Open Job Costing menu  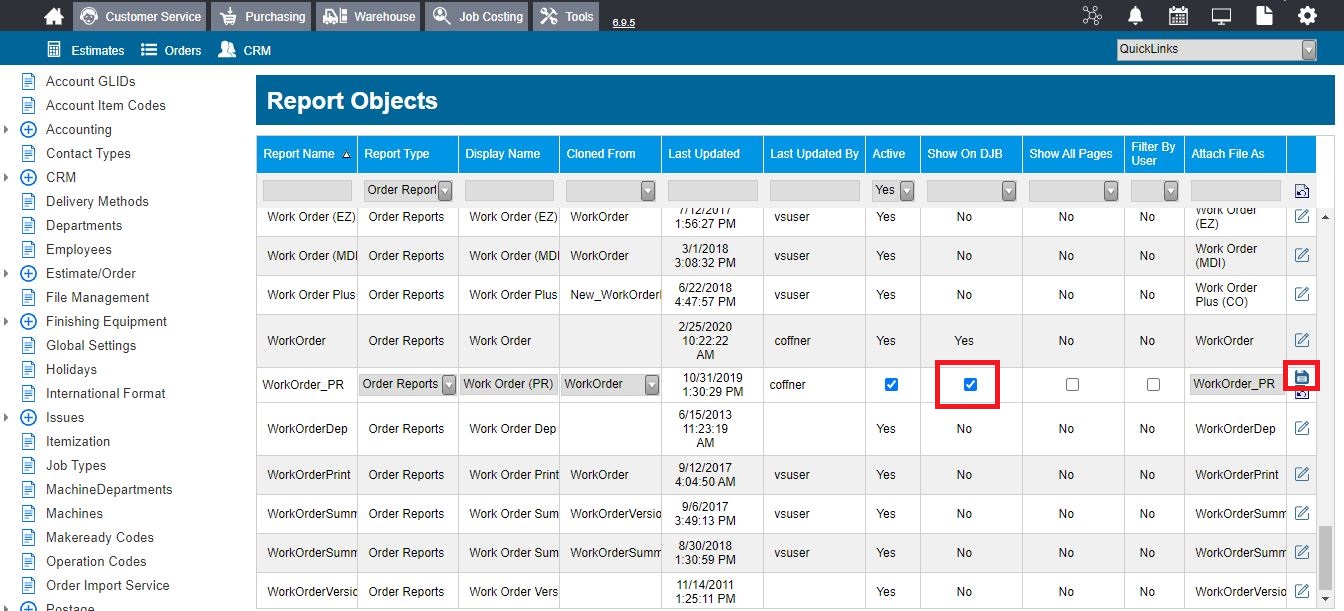coord(477,16)
